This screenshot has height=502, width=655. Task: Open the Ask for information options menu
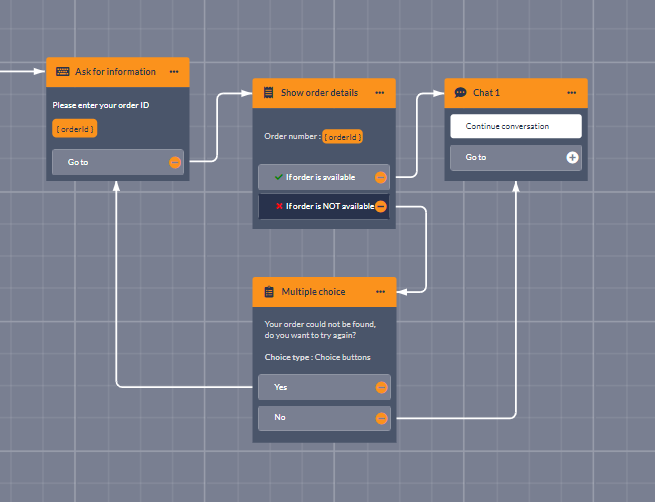coord(174,72)
